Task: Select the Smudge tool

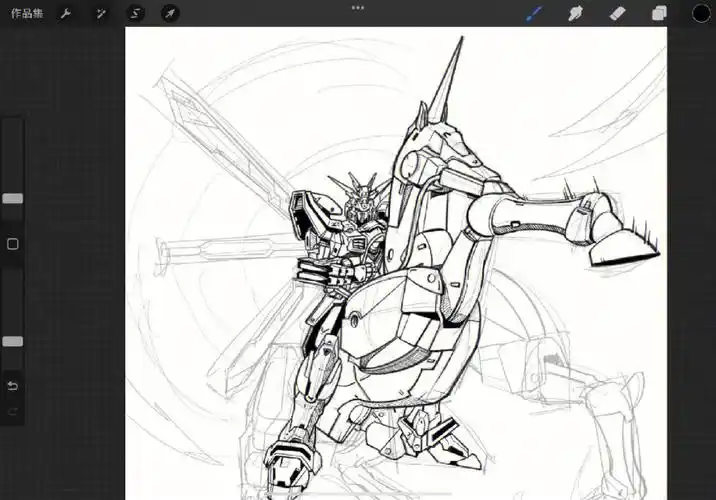Action: (576, 14)
